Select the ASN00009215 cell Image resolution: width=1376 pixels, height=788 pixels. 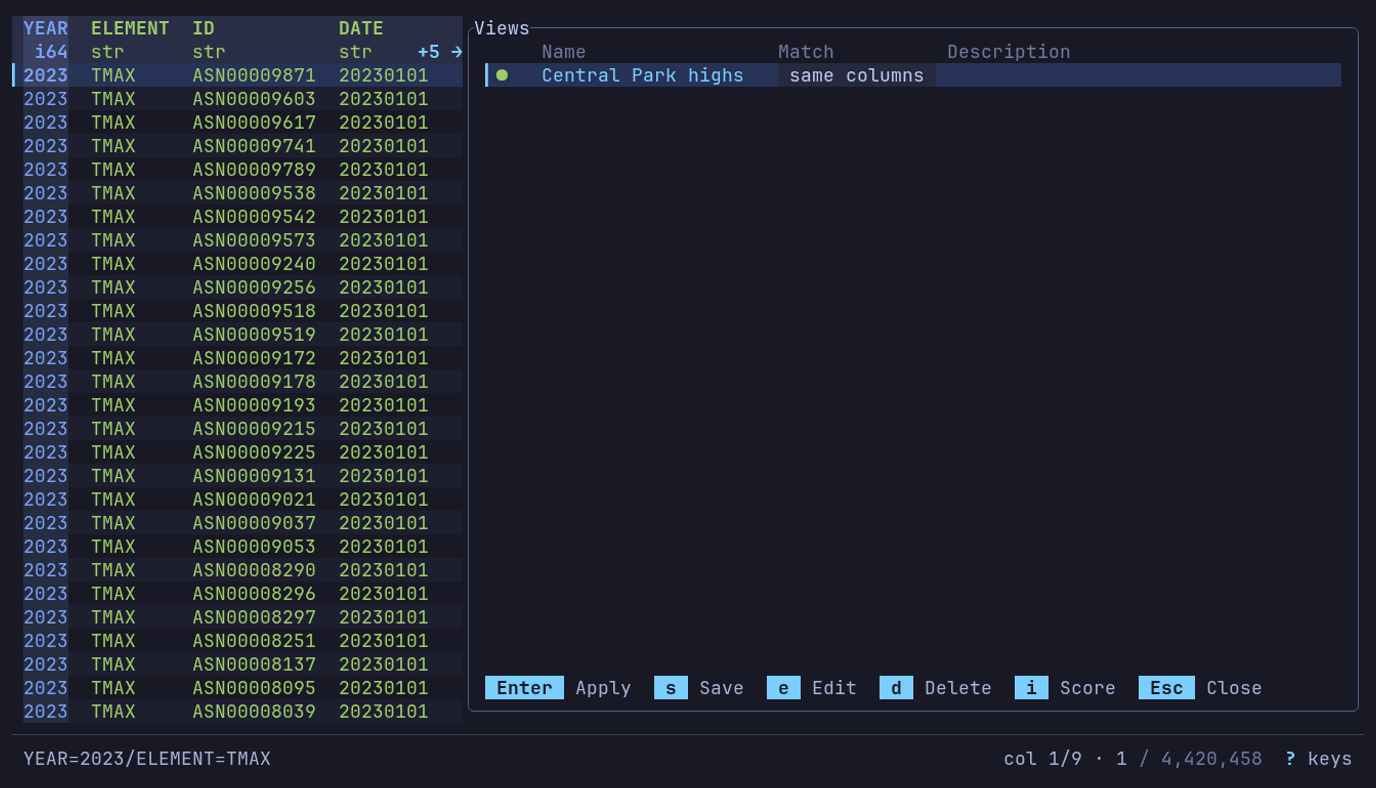(254, 429)
